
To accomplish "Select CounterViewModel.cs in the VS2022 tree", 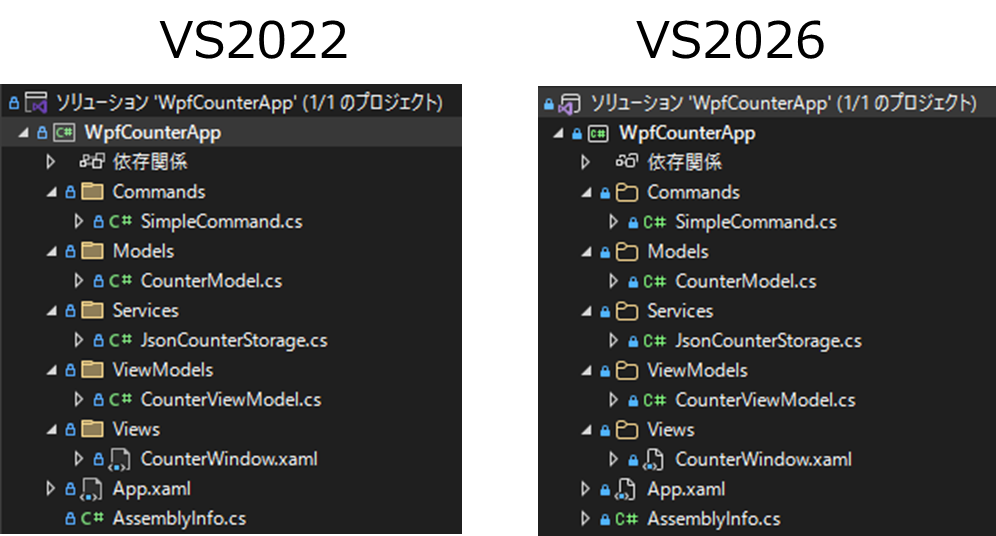I will coord(231,399).
